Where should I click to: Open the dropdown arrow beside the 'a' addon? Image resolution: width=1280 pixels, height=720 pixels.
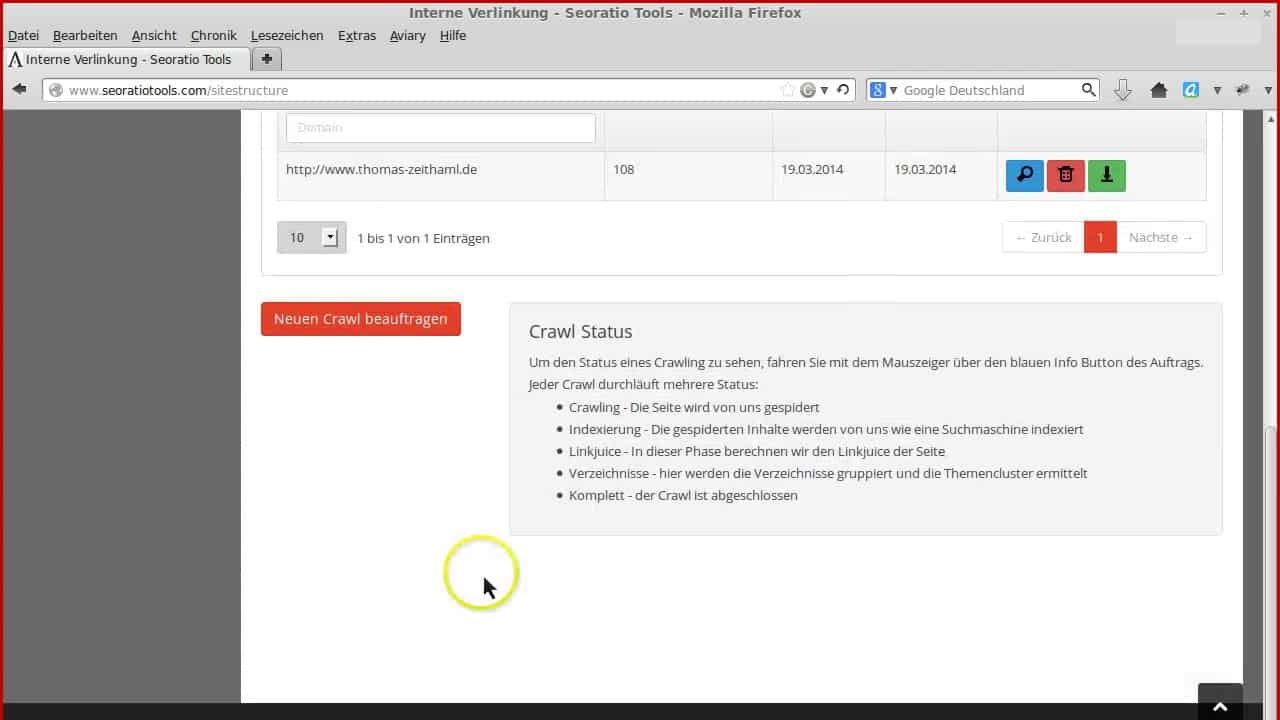click(1217, 90)
